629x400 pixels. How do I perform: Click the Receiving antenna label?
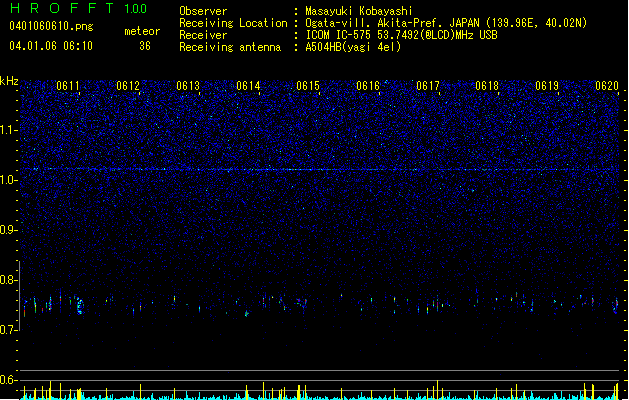click(x=230, y=47)
